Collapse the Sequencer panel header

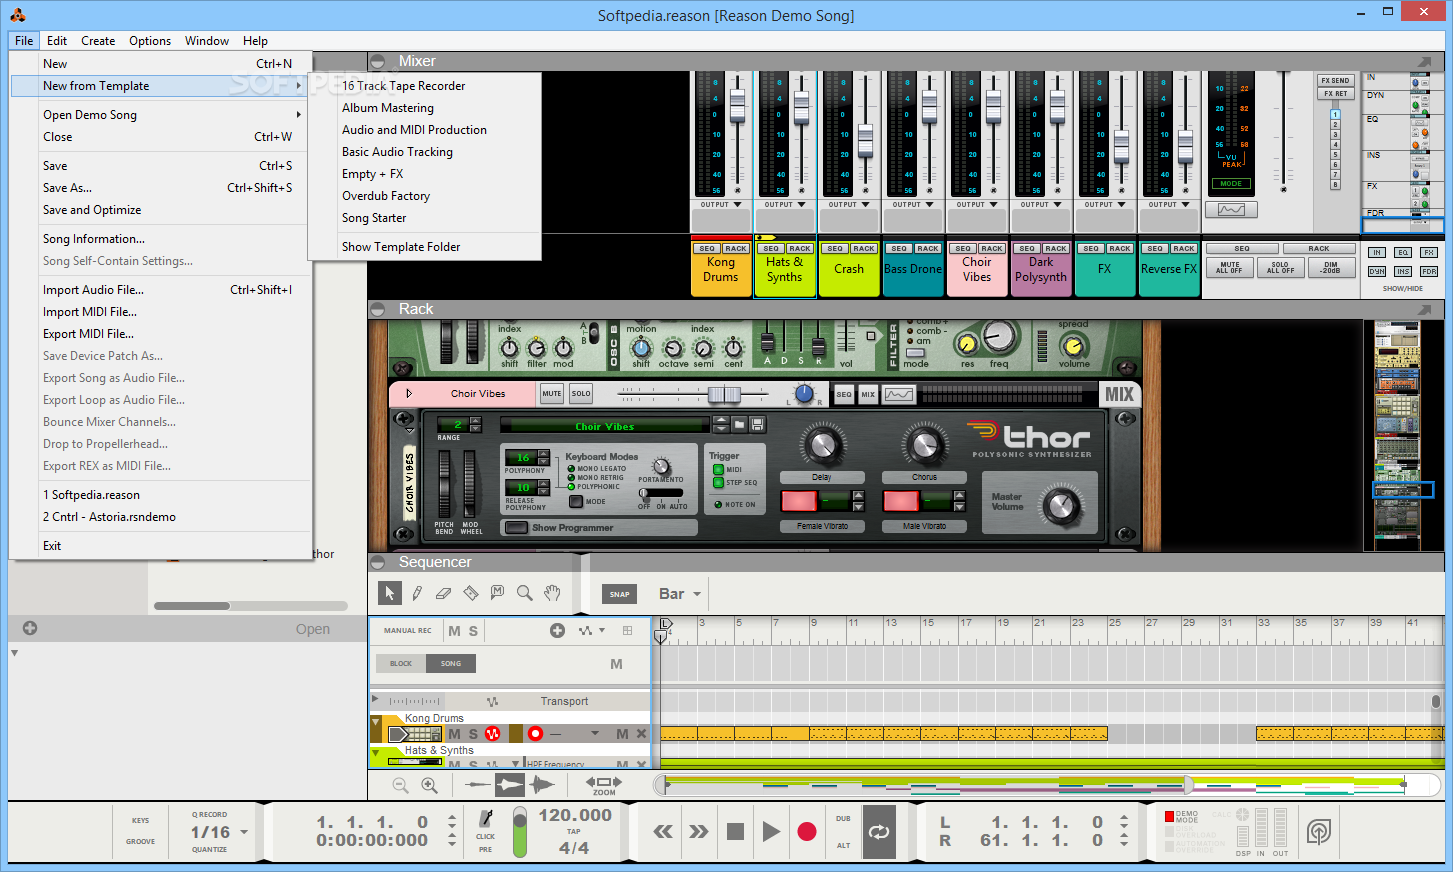click(379, 562)
